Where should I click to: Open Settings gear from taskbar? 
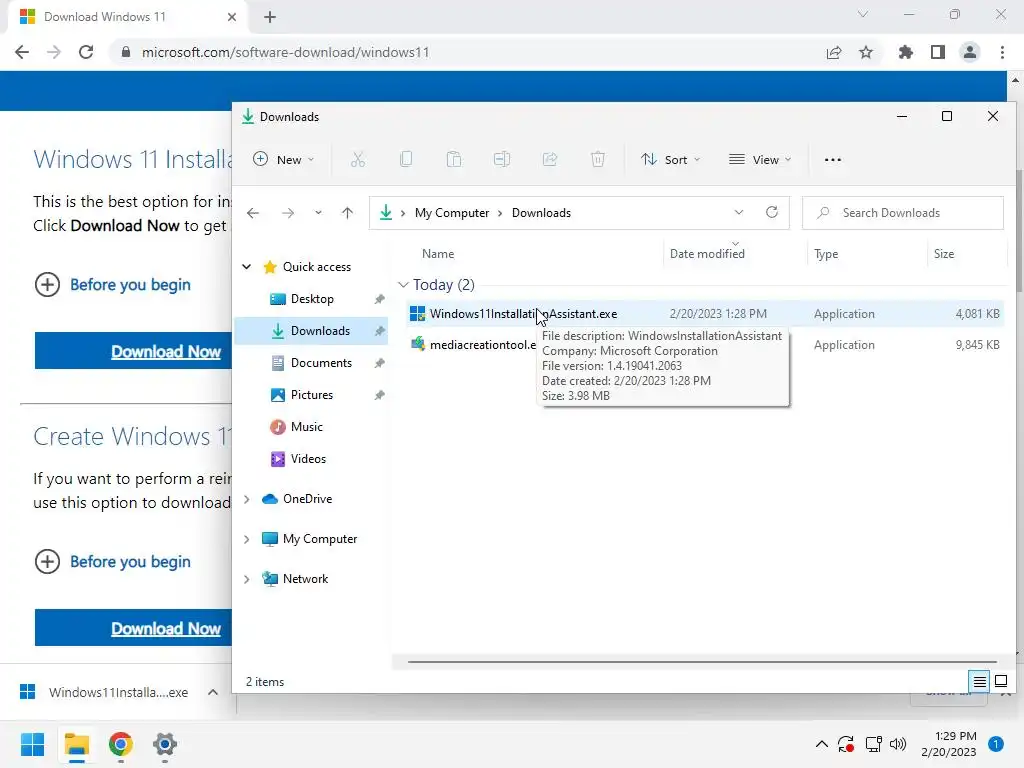tap(165, 744)
